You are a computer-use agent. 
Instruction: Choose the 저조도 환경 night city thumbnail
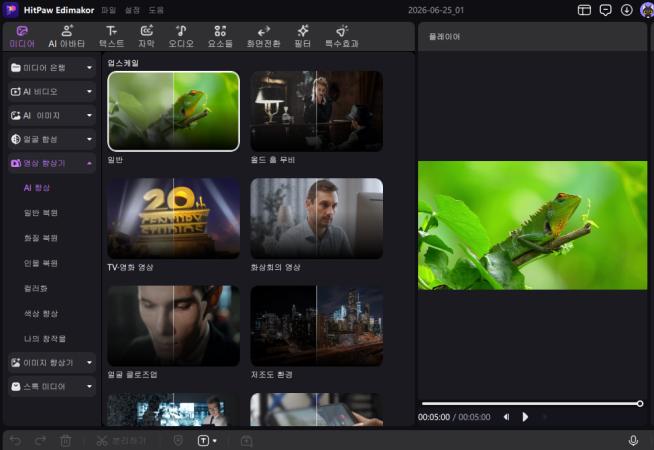317,326
